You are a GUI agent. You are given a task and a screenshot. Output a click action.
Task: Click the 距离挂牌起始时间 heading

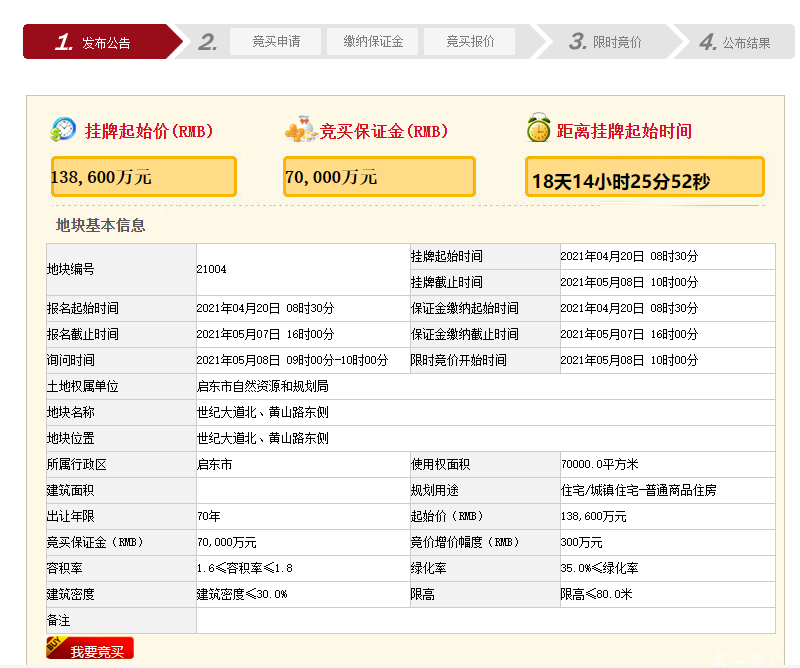coord(624,131)
